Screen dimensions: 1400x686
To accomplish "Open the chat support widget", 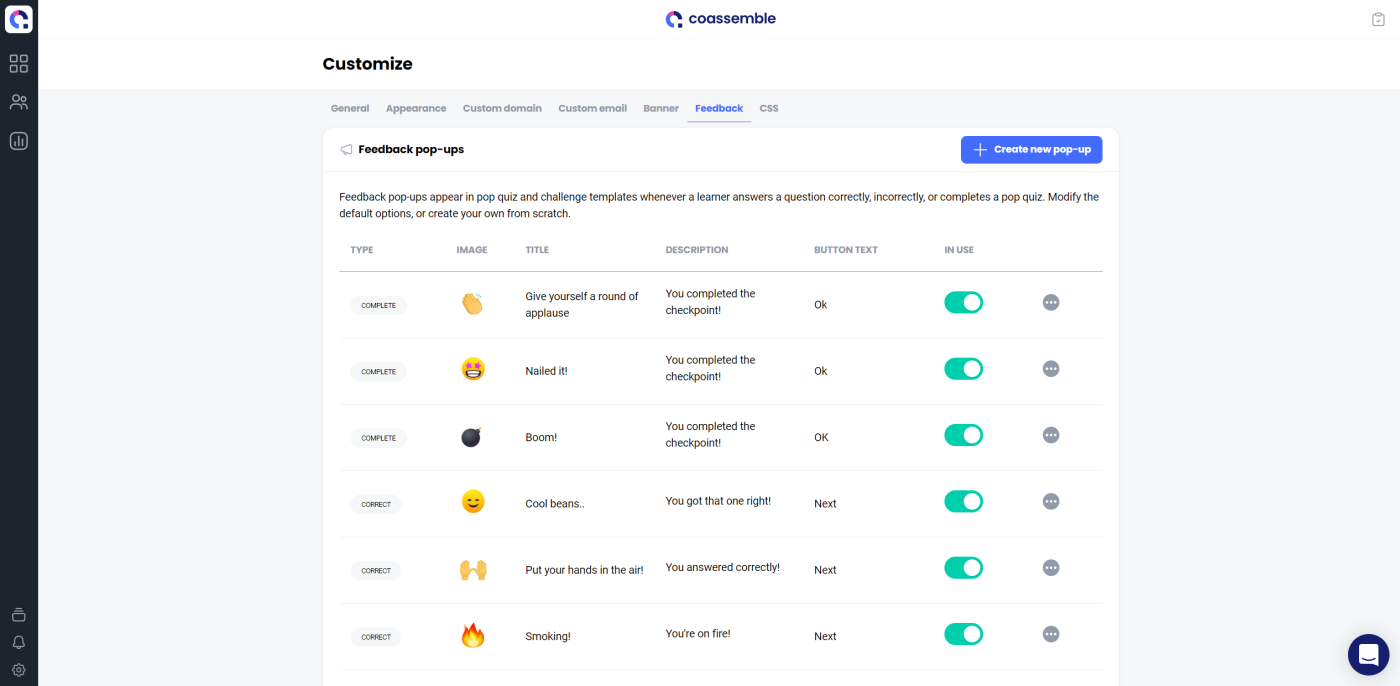I will pos(1368,655).
